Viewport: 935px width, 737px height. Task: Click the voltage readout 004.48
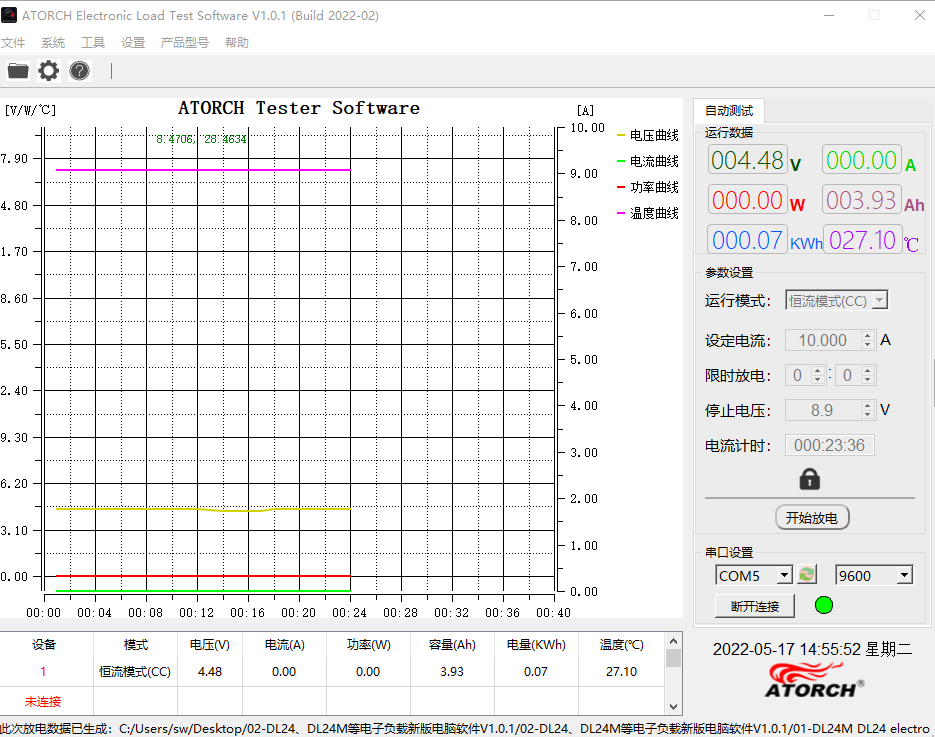tap(748, 160)
